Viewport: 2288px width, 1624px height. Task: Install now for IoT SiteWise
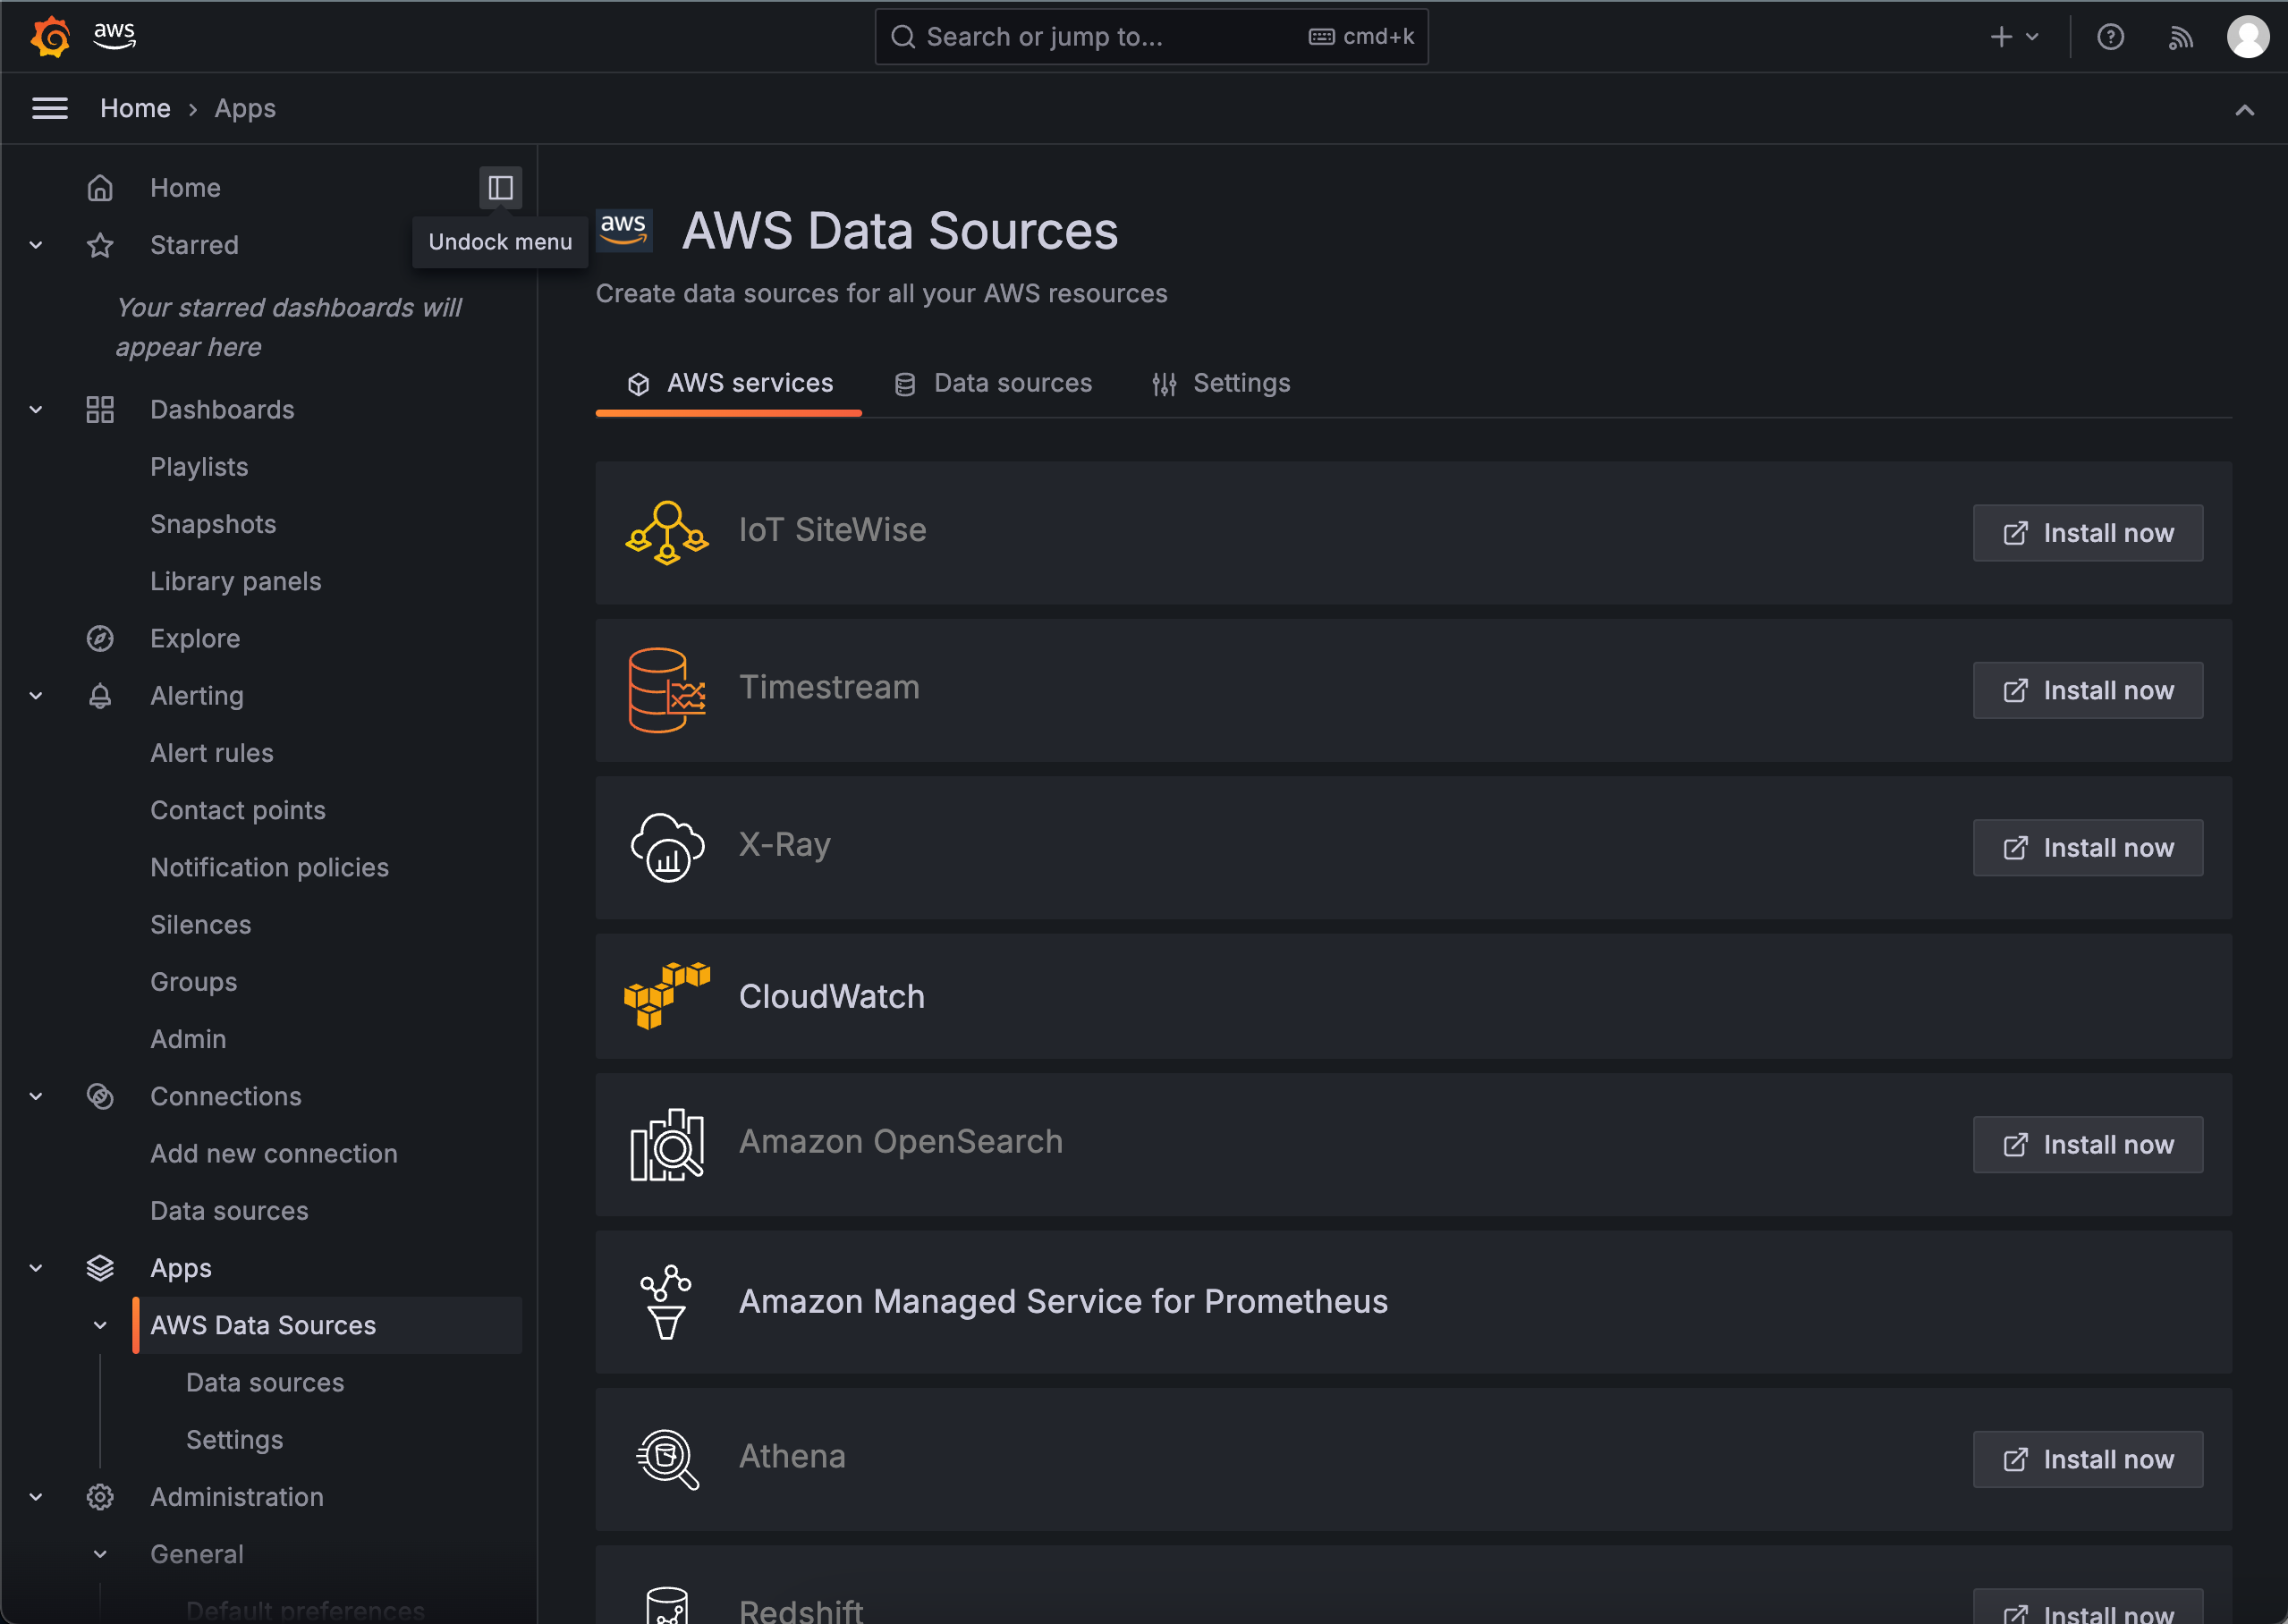(x=2088, y=533)
